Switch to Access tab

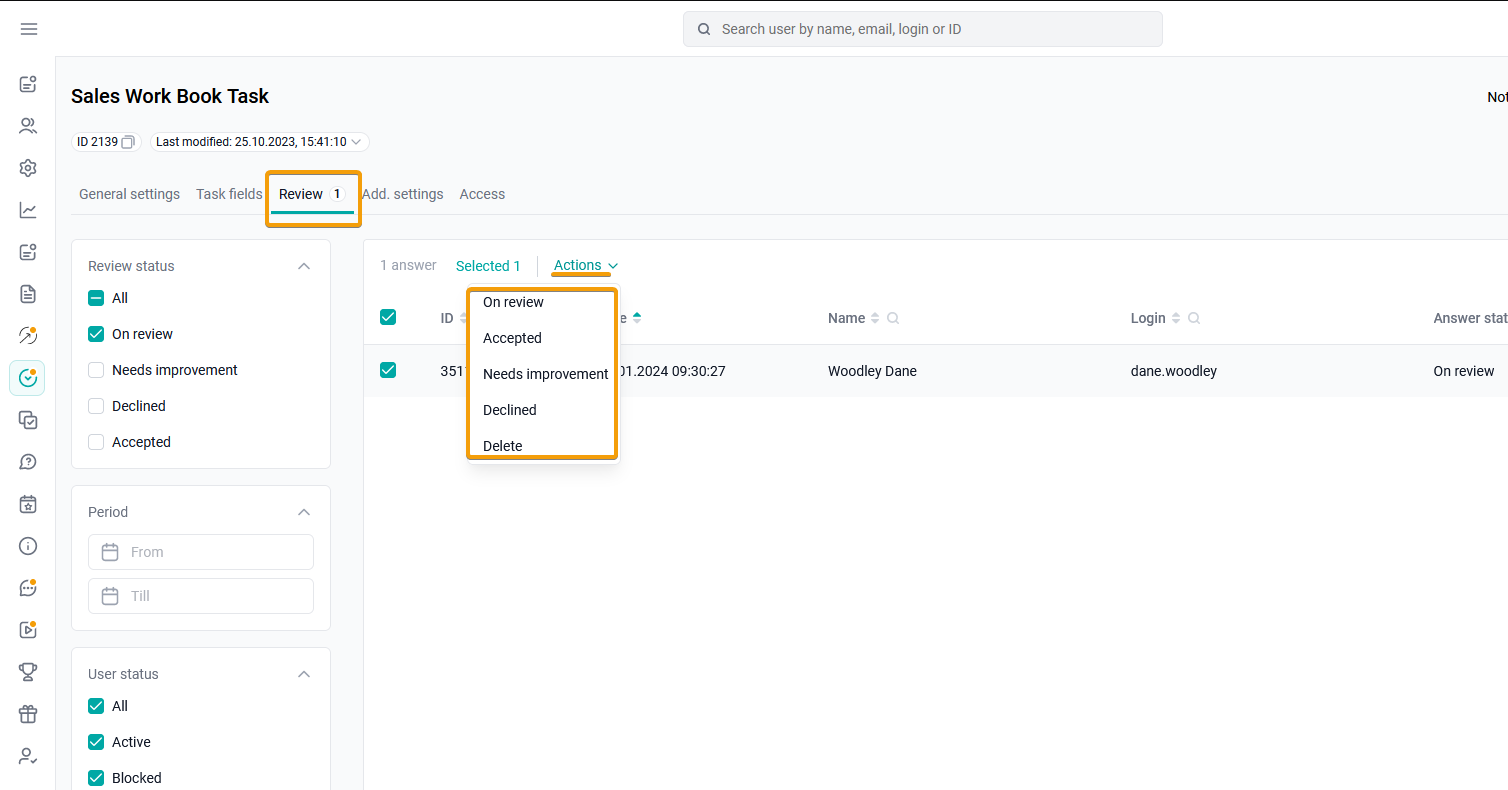click(x=482, y=194)
